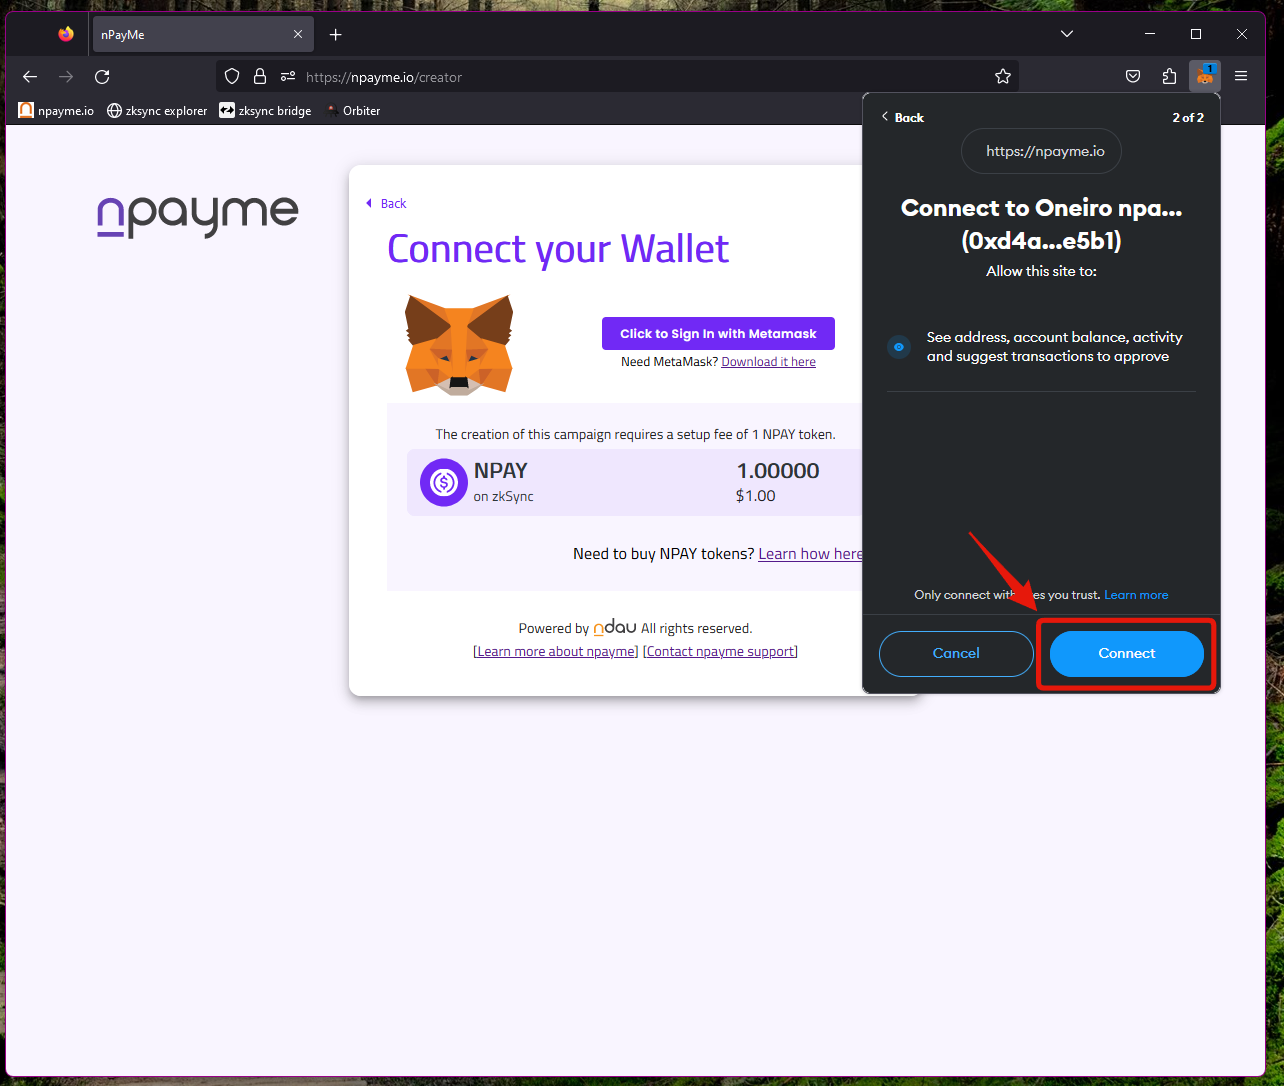Click the https://npayme.io origin pill in MetaMask
This screenshot has height=1086, width=1284.
pos(1041,152)
